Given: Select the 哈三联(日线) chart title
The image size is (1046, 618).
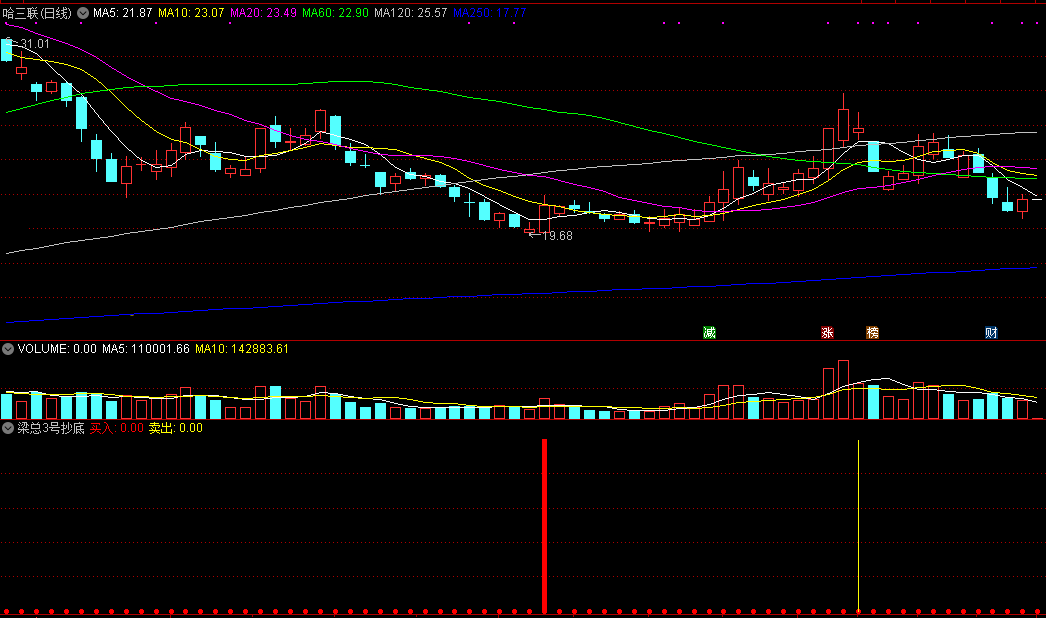Looking at the screenshot, I should click(37, 13).
